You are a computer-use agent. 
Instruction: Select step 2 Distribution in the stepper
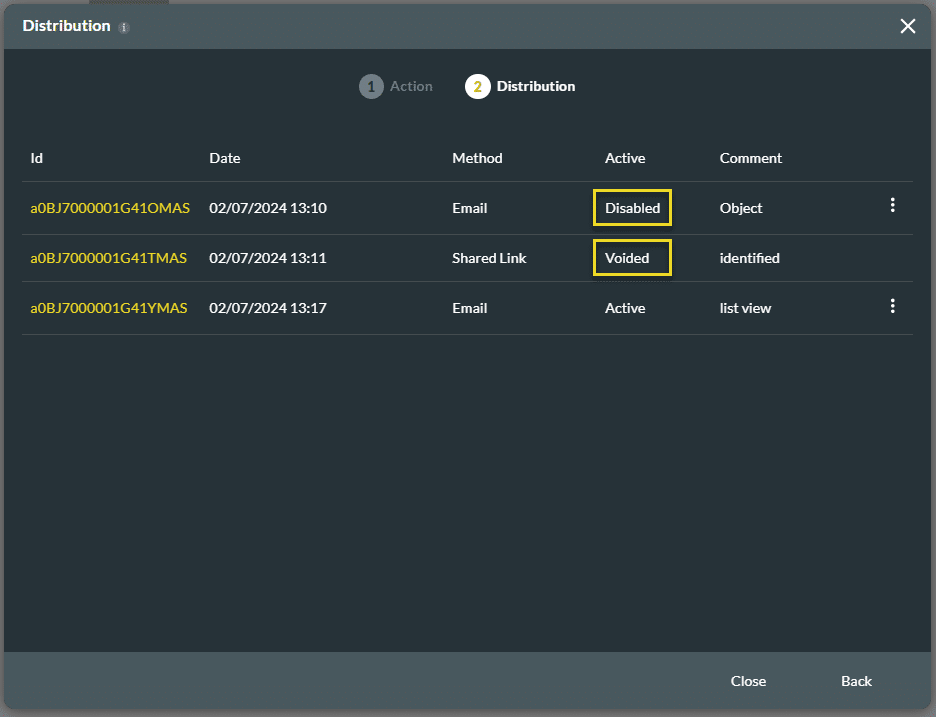click(x=520, y=87)
